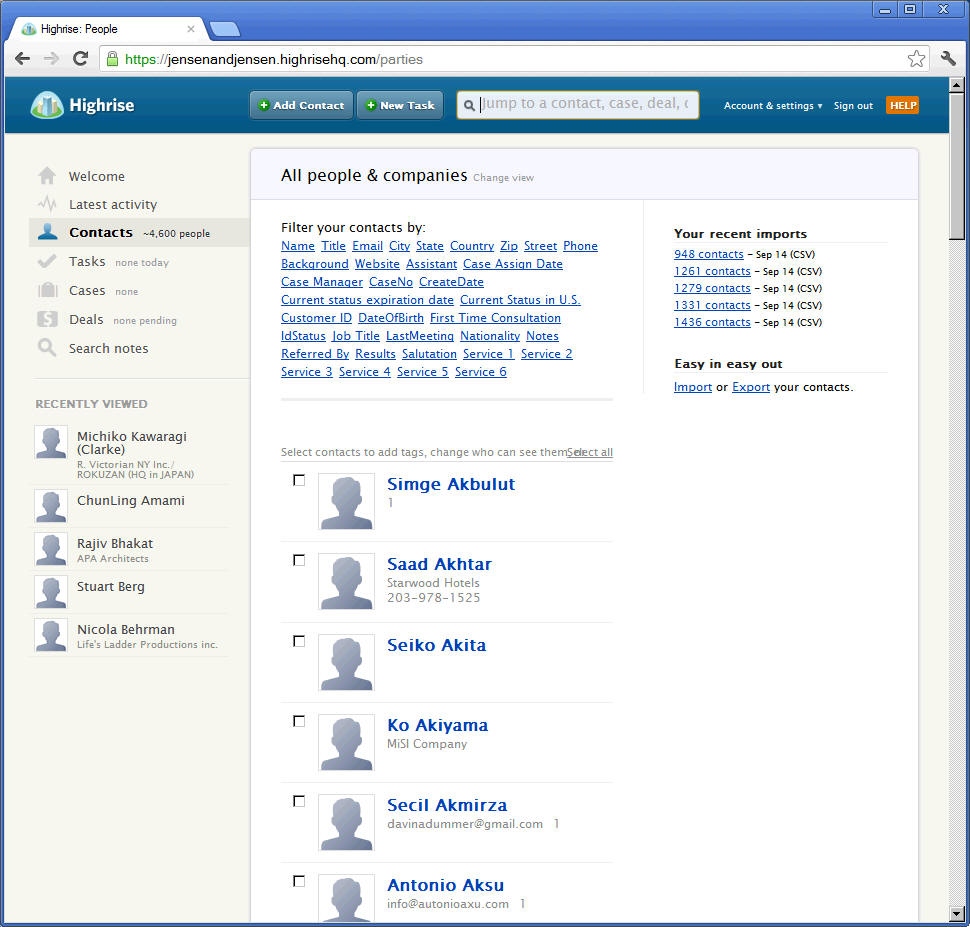Open the 948 contacts import

[708, 254]
